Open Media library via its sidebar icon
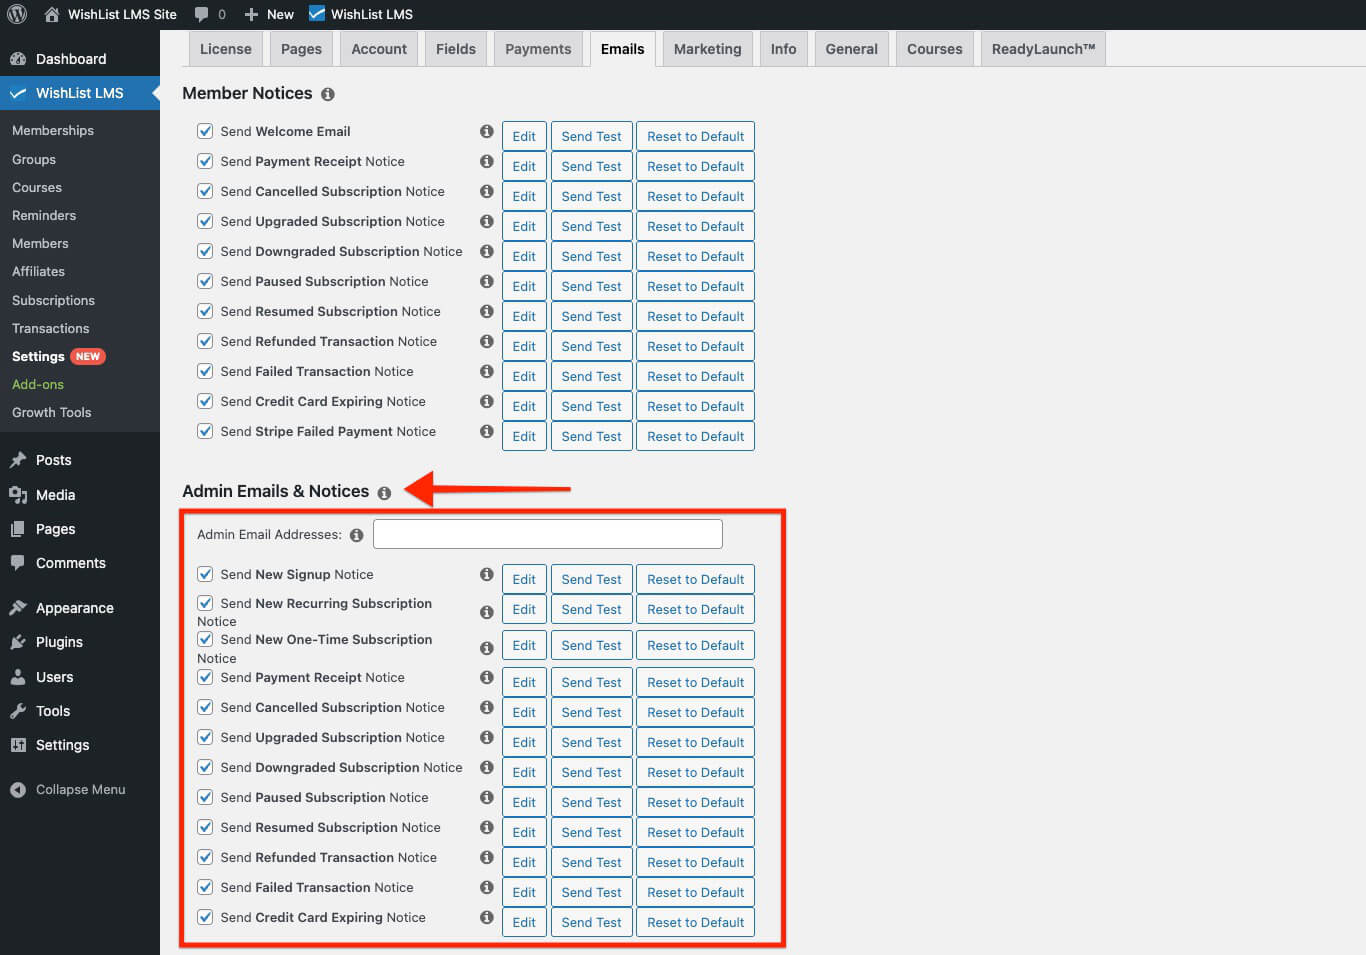Viewport: 1366px width, 955px height. pos(17,494)
